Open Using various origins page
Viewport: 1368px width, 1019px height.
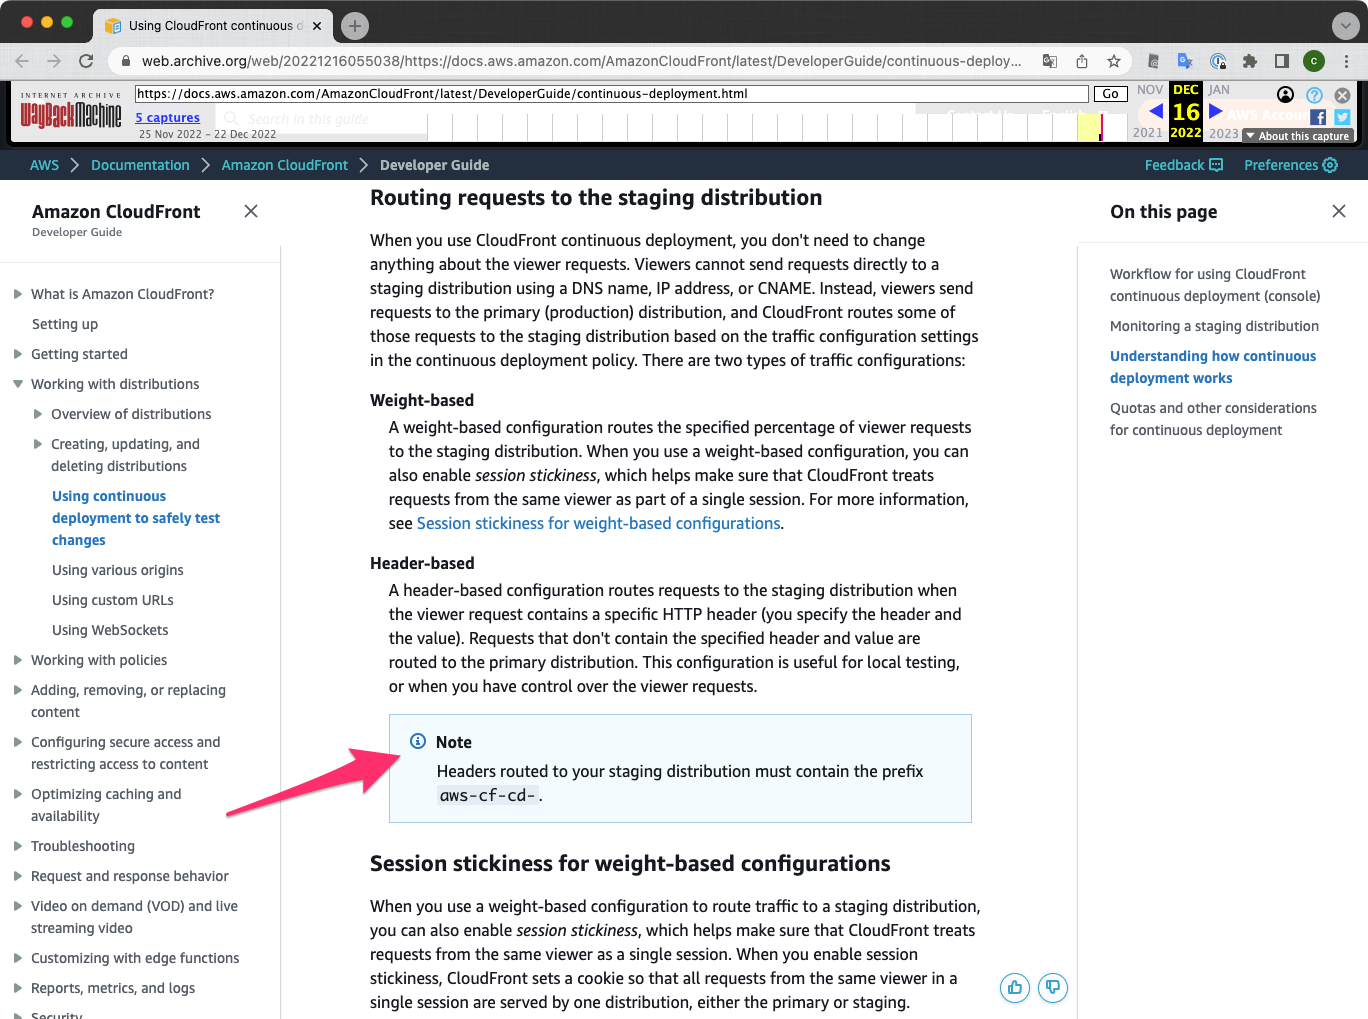coord(118,570)
